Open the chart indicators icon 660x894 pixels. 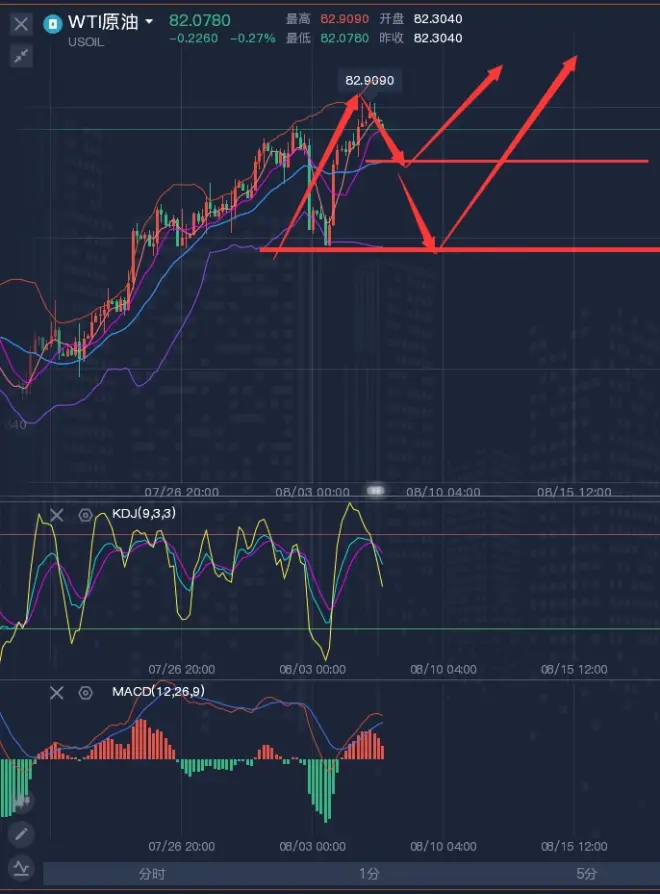pyautogui.click(x=20, y=867)
